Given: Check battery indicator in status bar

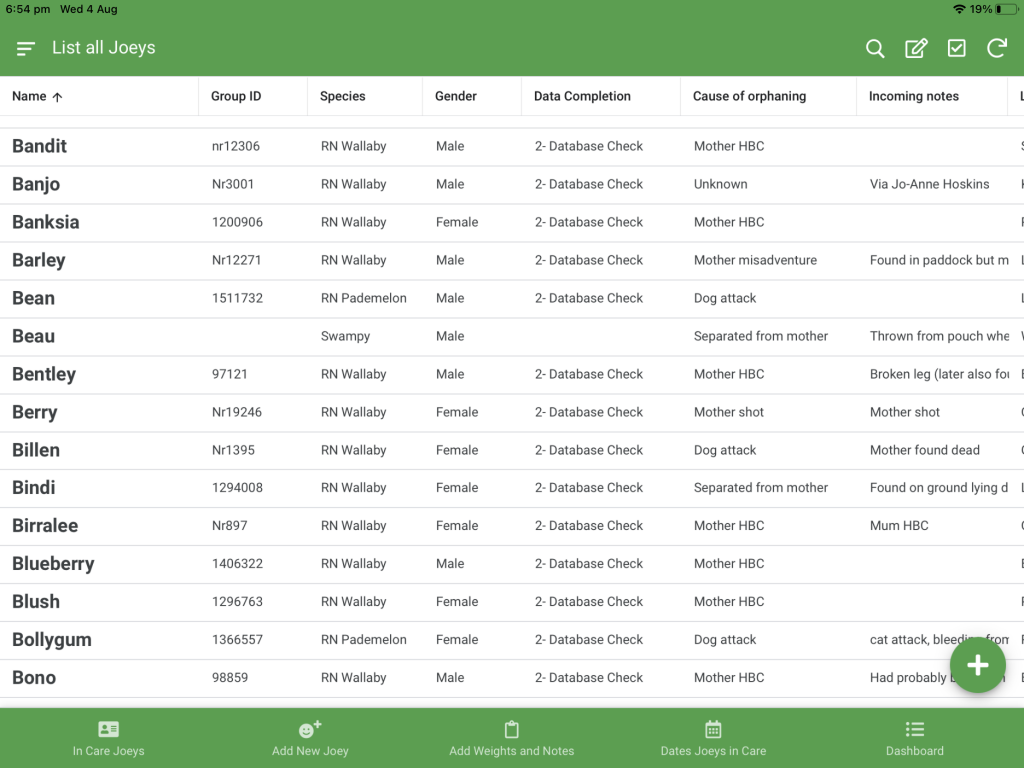Looking at the screenshot, I should [1006, 9].
